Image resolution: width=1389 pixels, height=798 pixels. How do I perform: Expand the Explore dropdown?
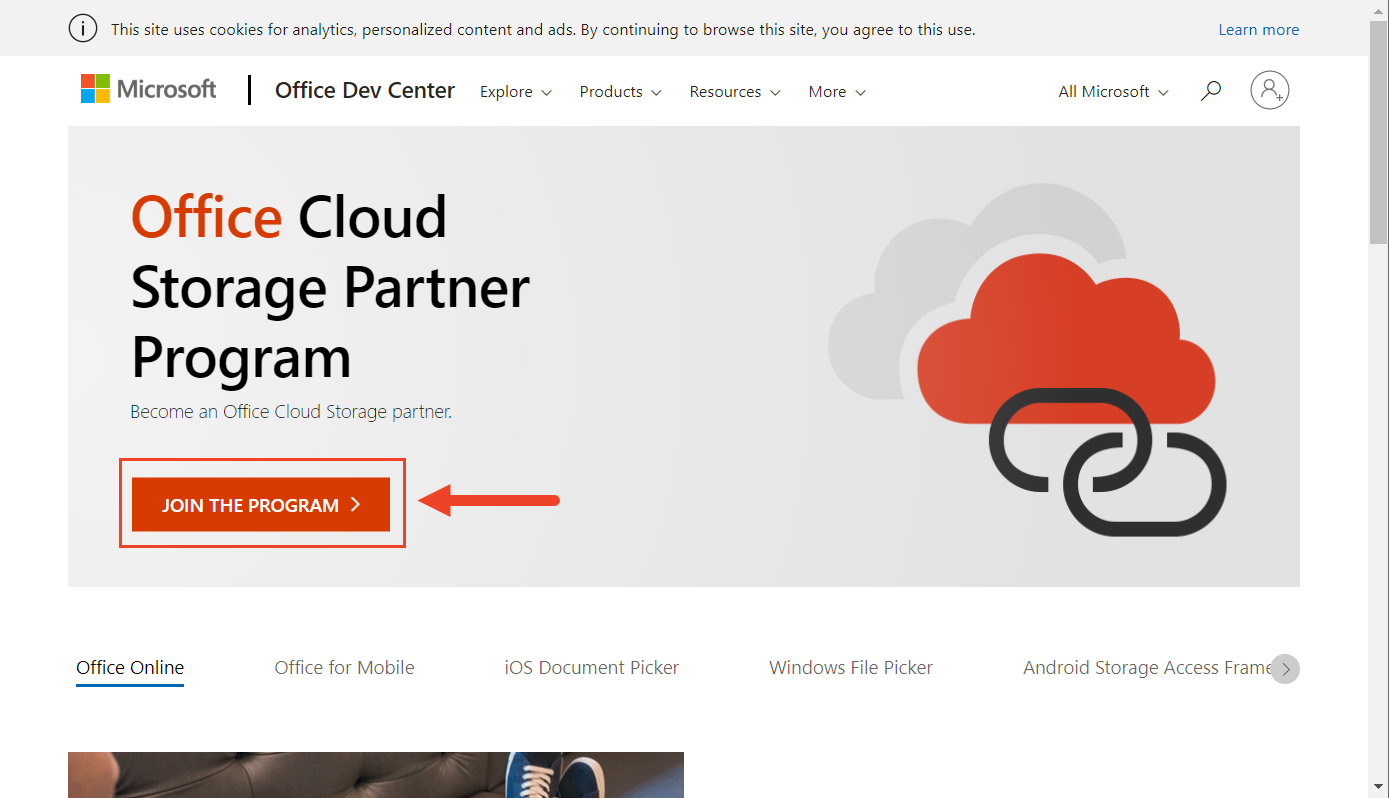click(x=515, y=91)
